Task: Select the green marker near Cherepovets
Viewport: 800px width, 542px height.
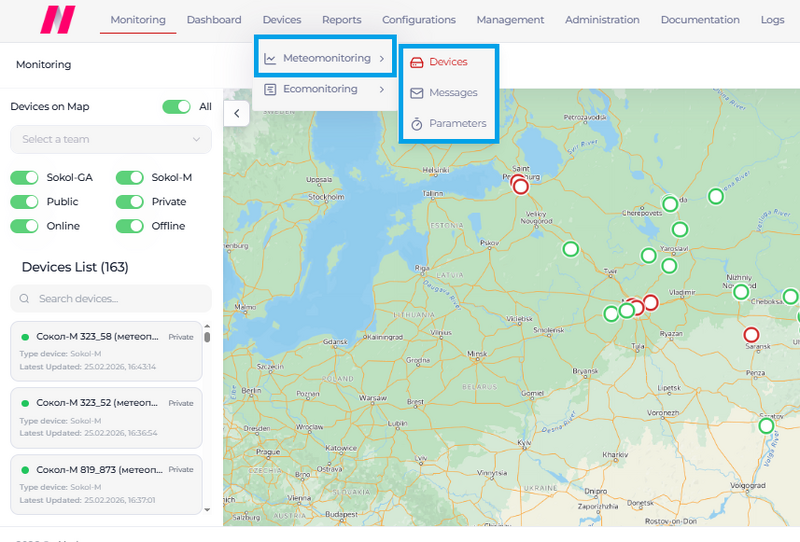Action: (x=670, y=204)
